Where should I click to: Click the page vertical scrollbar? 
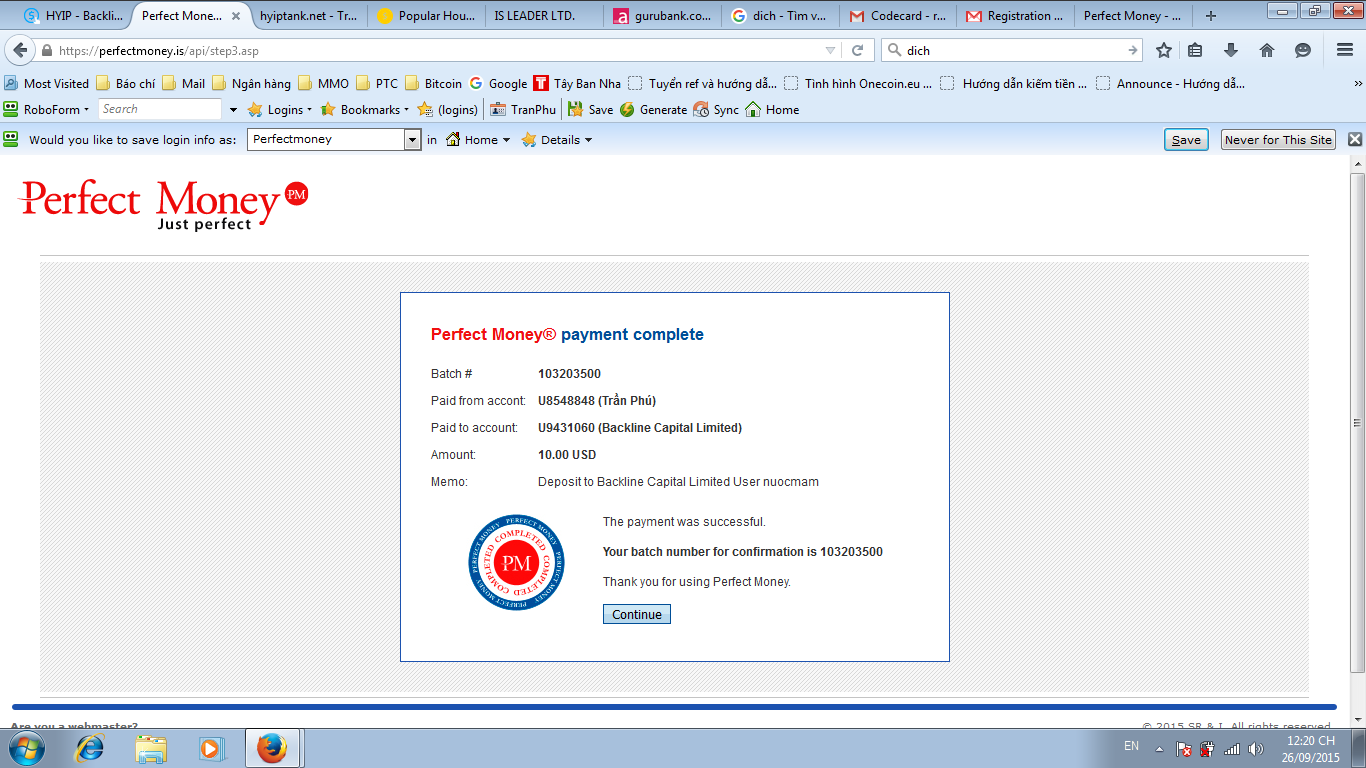pos(1357,423)
